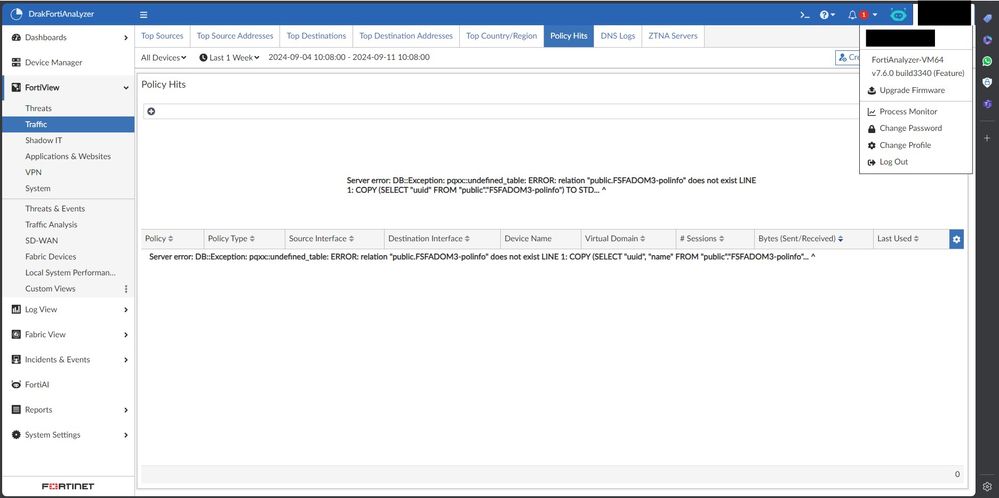Click browser sidebar settings gear icon
Image resolution: width=999 pixels, height=498 pixels.
point(987,487)
